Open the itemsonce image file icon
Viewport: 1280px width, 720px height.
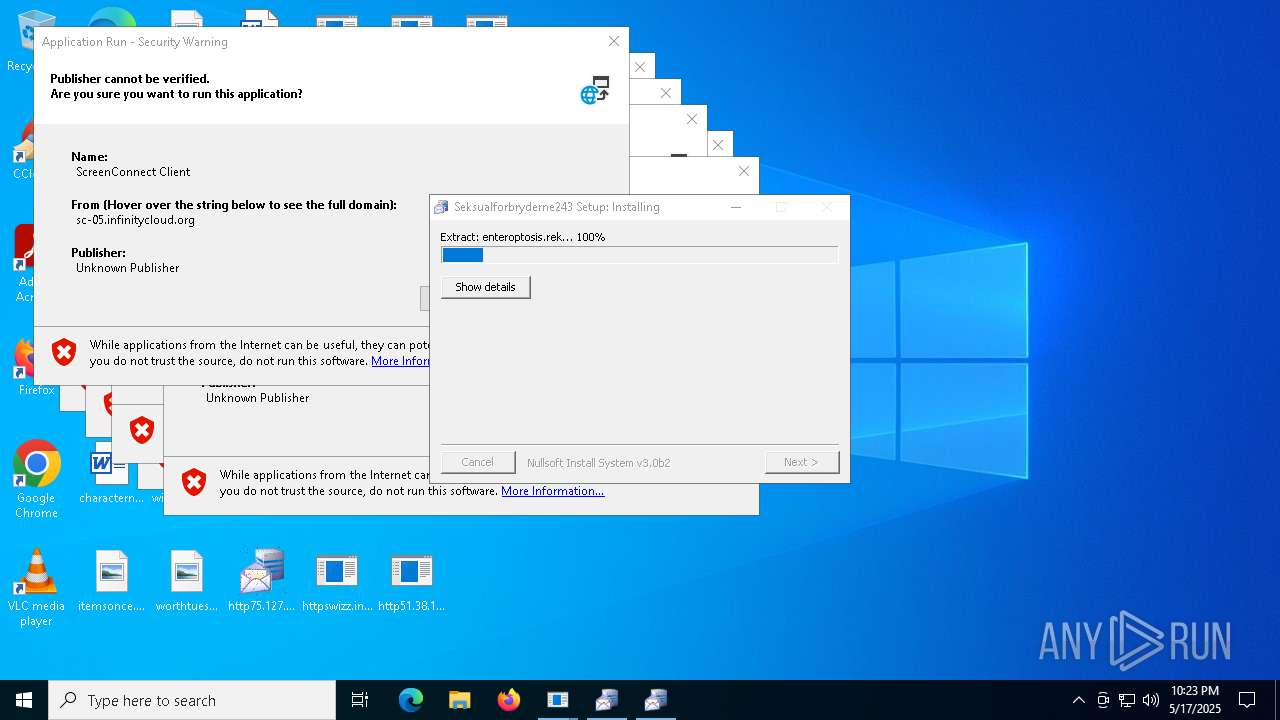pyautogui.click(x=112, y=581)
